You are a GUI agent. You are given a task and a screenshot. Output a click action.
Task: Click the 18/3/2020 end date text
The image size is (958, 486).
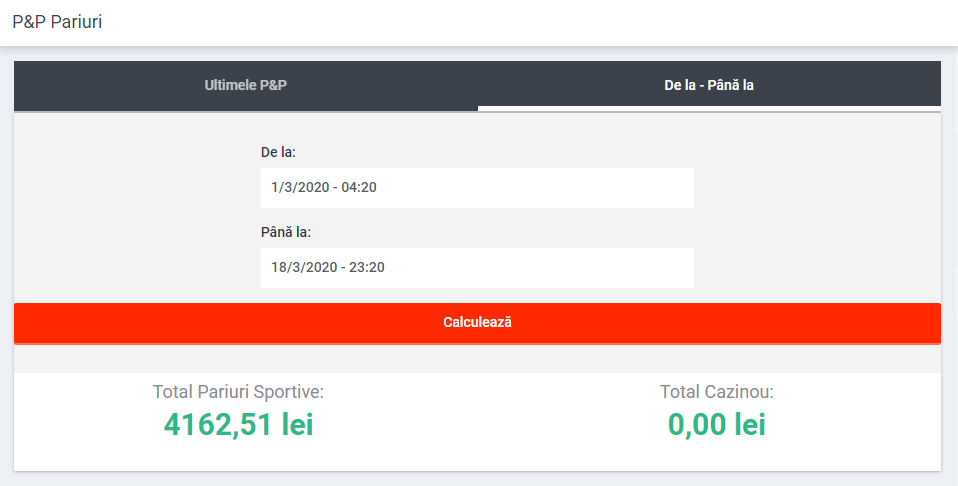coord(303,268)
